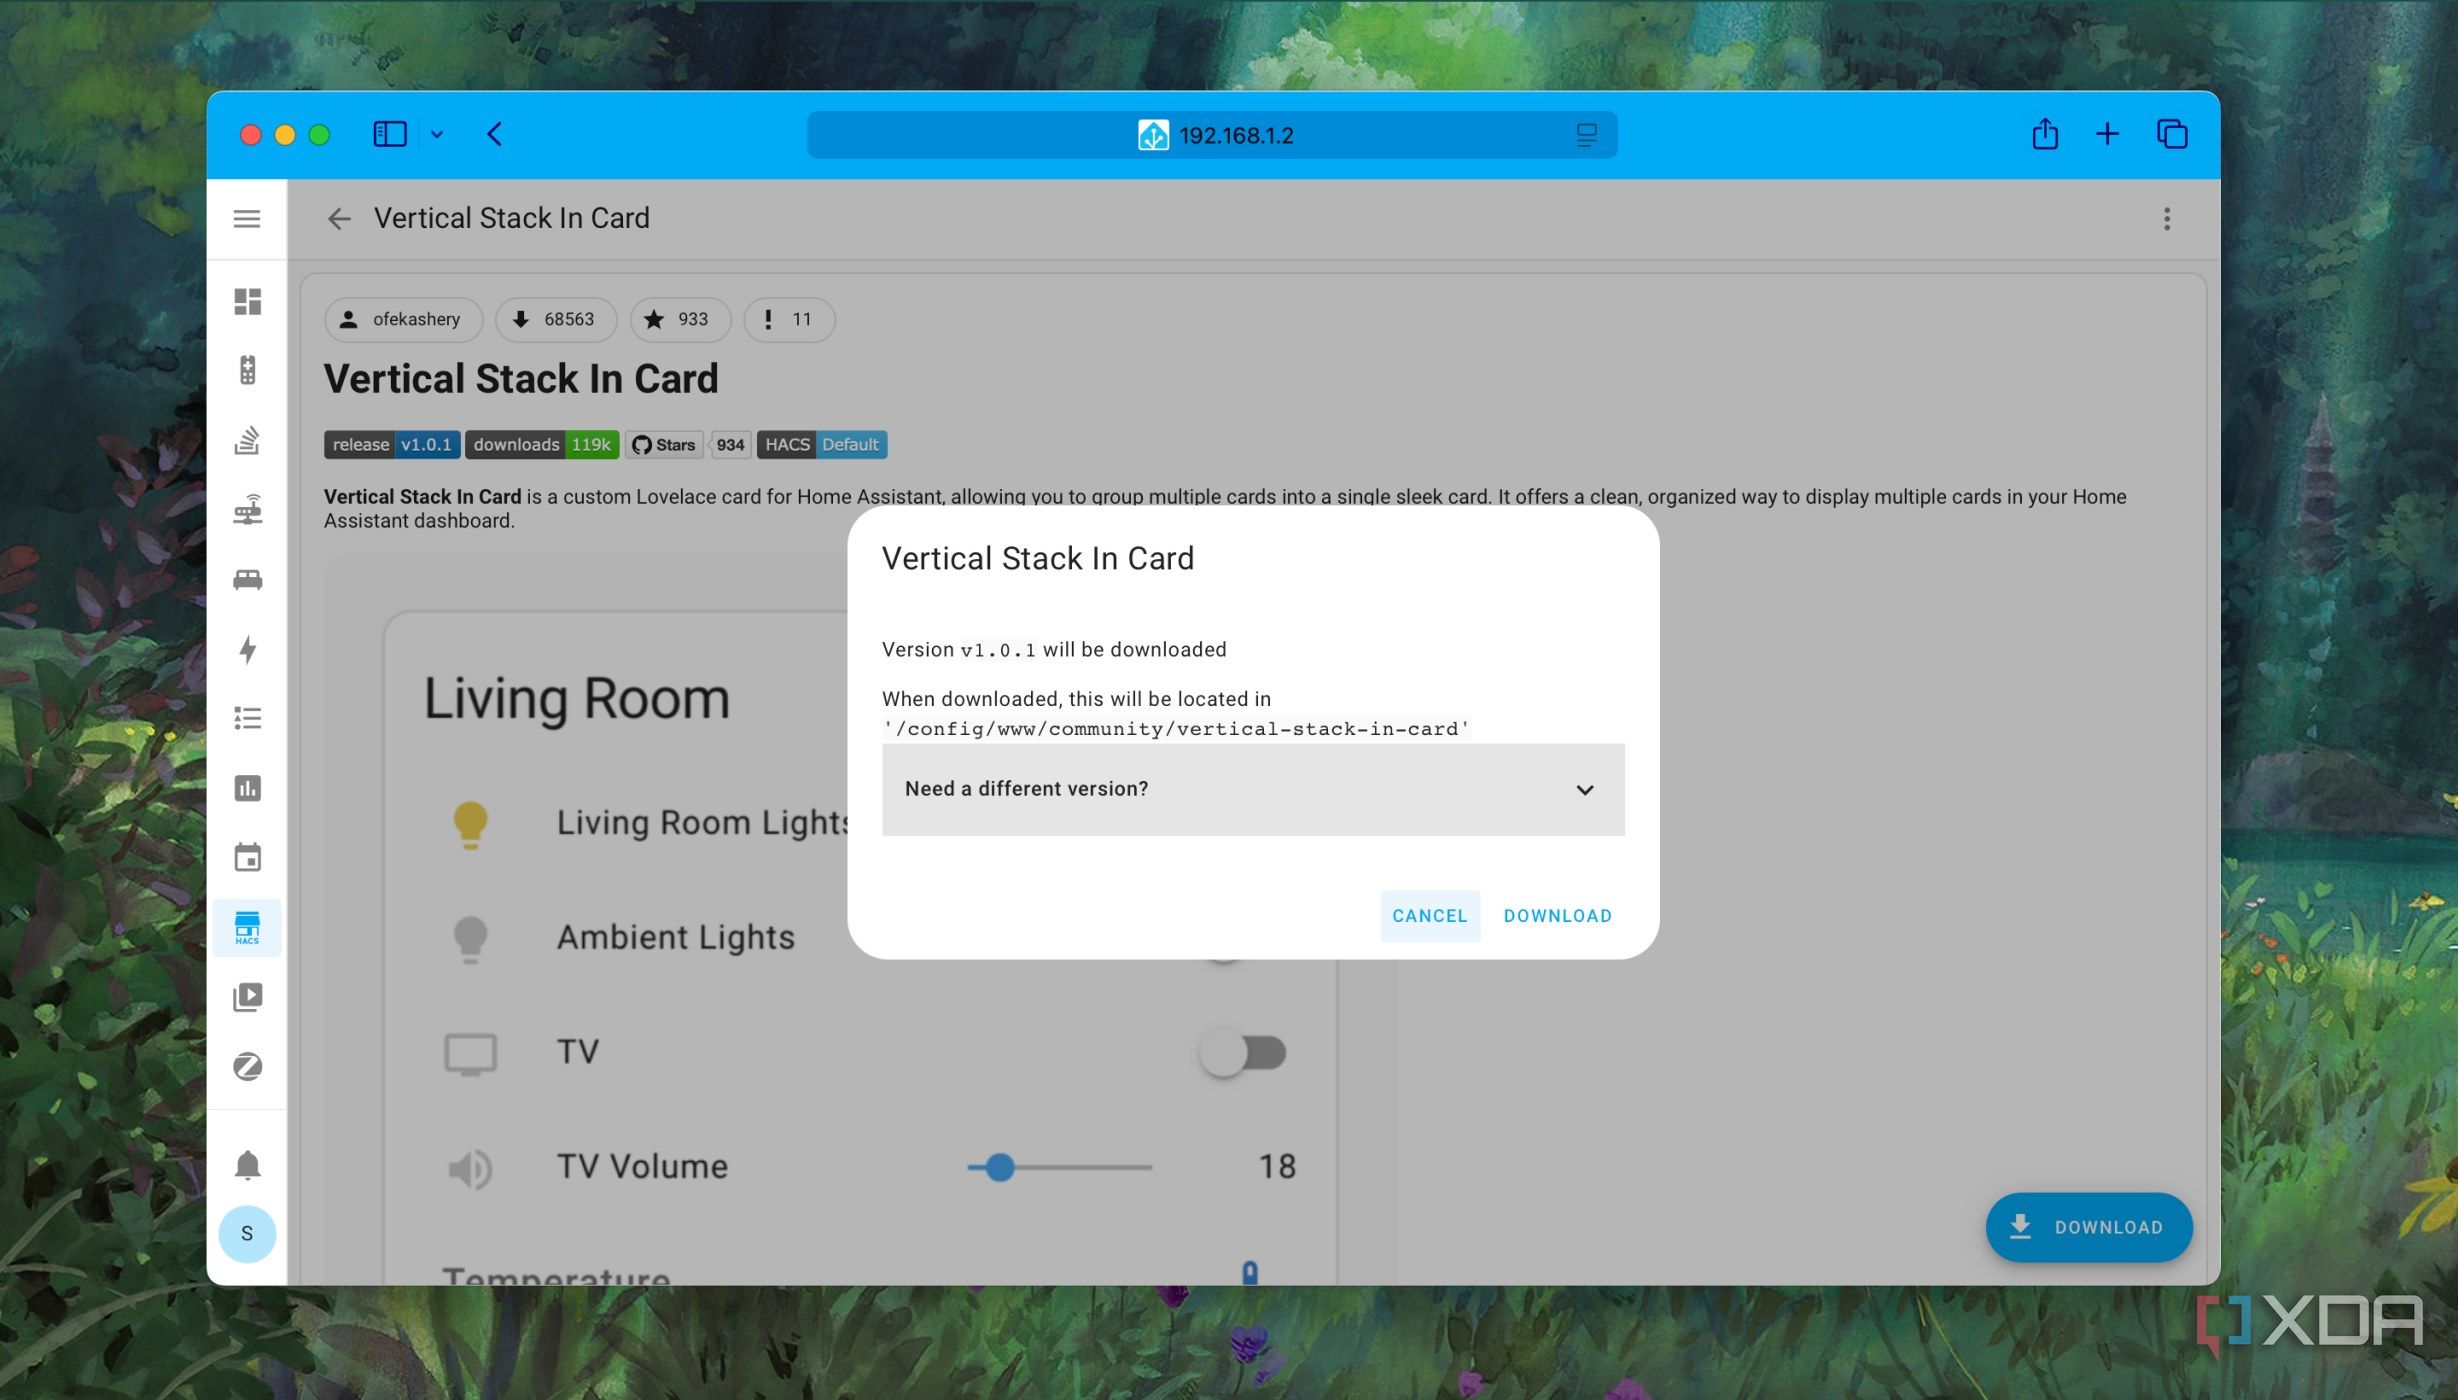Click the HACS Default badge
This screenshot has width=2458, height=1400.
pos(821,444)
